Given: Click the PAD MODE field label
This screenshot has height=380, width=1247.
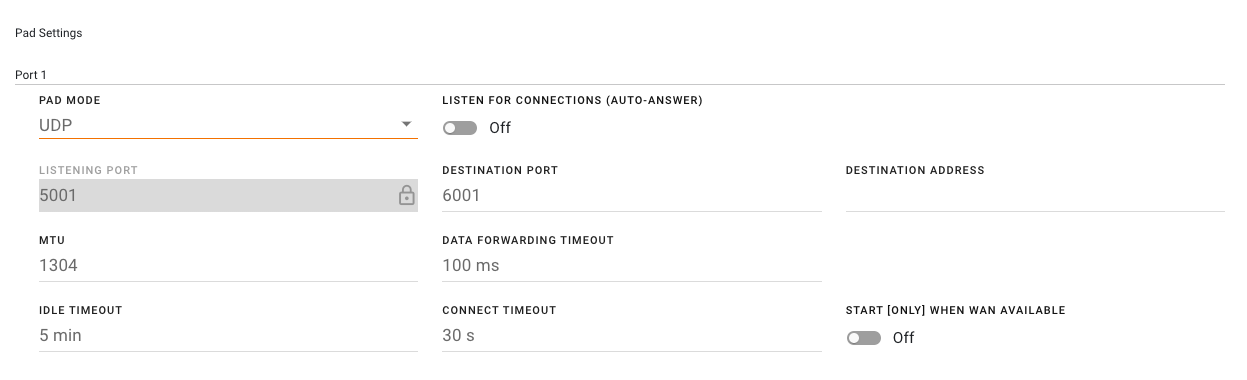Looking at the screenshot, I should [70, 101].
